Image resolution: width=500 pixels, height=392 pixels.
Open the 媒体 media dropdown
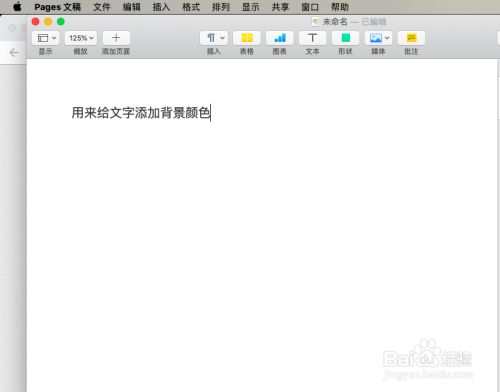378,38
